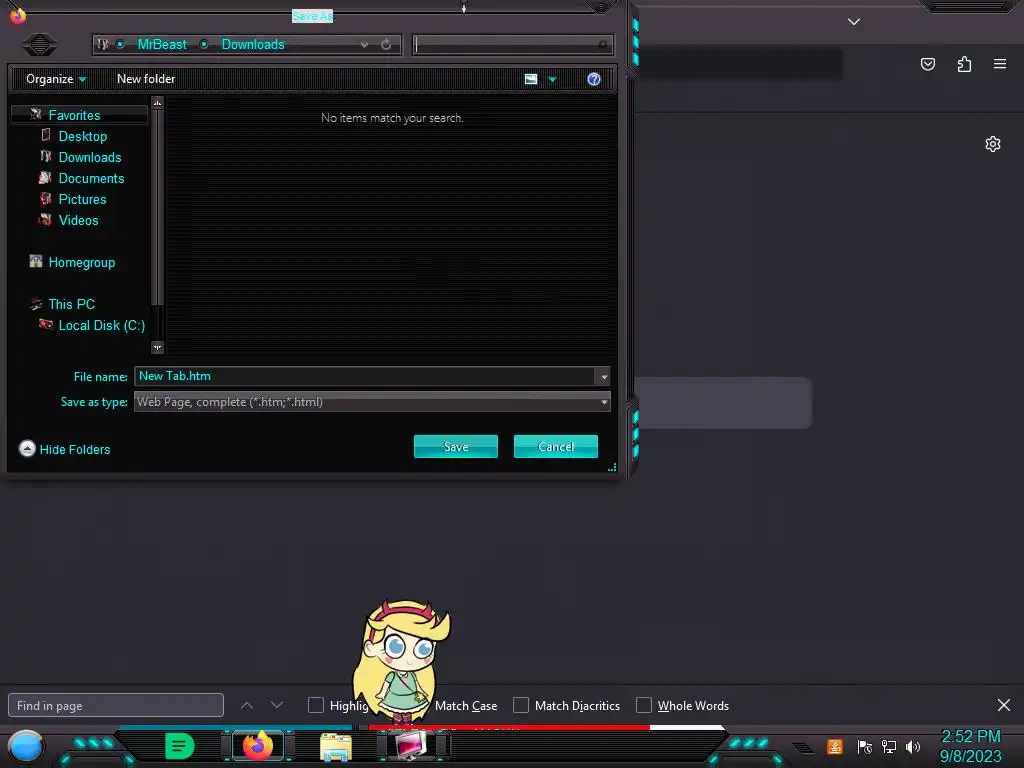Click Hide Folders link
1024x768 pixels.
pos(74,449)
